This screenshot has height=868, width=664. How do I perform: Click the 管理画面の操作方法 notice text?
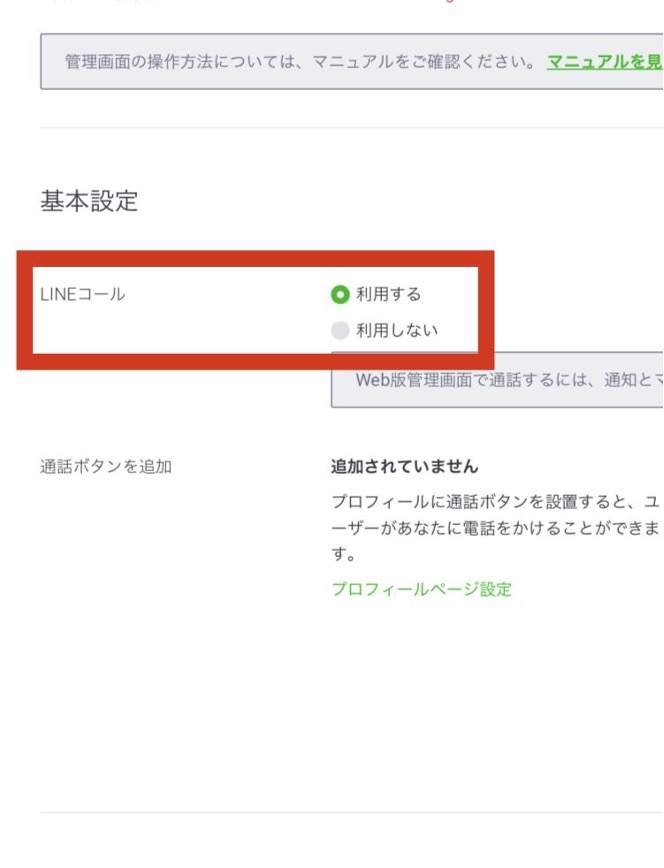180,62
